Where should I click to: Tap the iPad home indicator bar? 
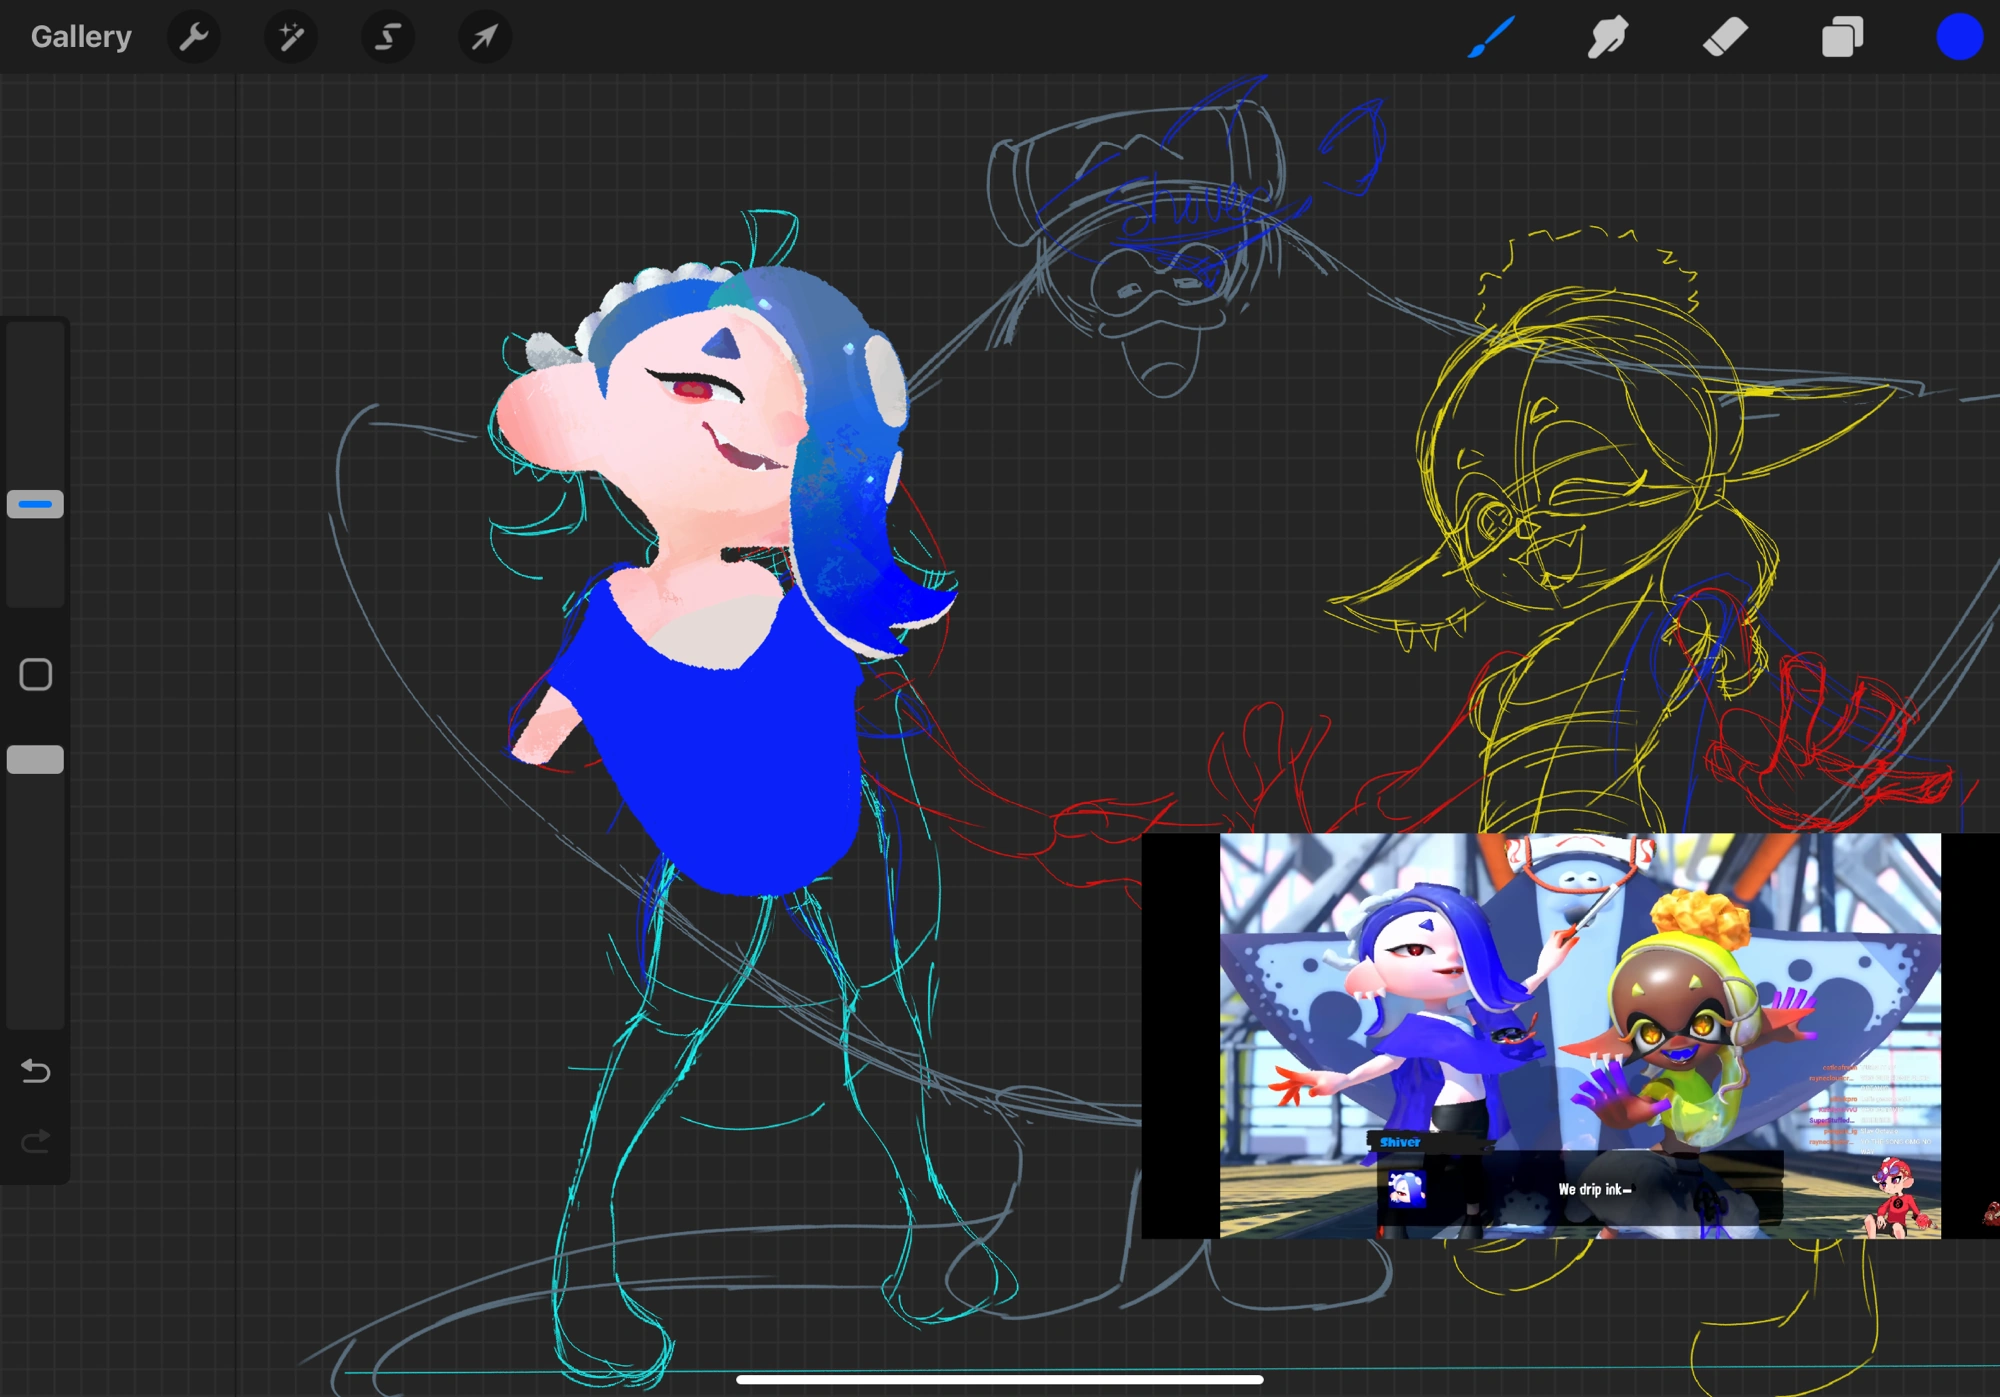[1000, 1378]
